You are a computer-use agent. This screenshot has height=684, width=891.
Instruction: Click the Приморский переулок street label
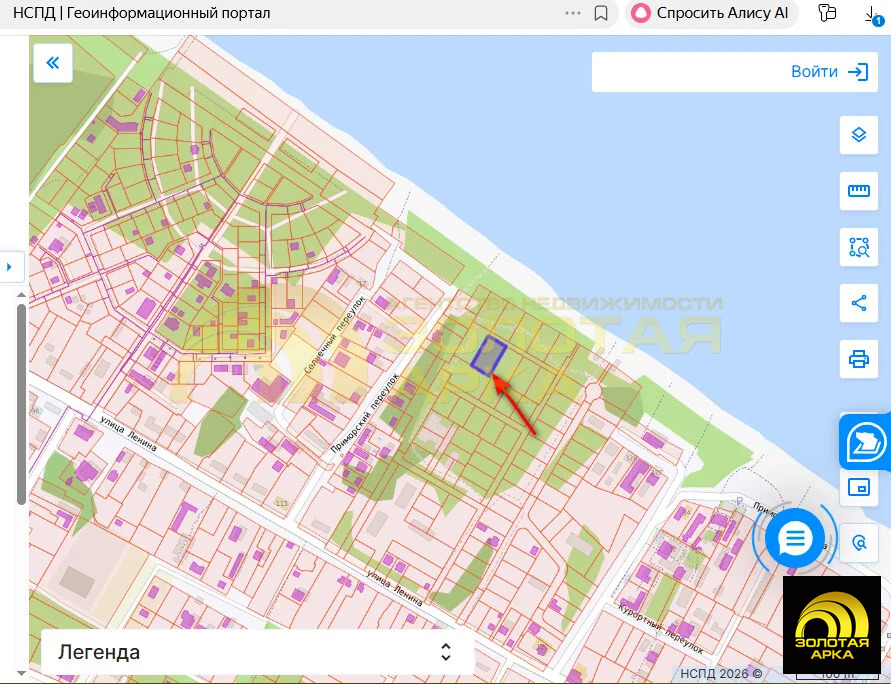click(364, 413)
